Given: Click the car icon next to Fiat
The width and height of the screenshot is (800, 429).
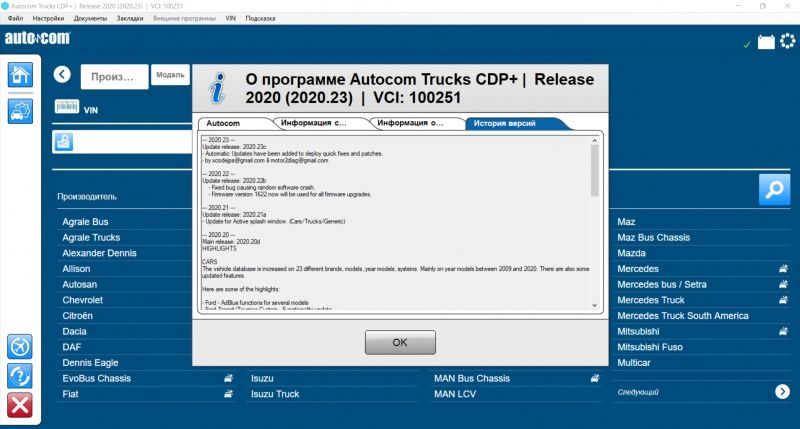Looking at the screenshot, I should point(229,394).
